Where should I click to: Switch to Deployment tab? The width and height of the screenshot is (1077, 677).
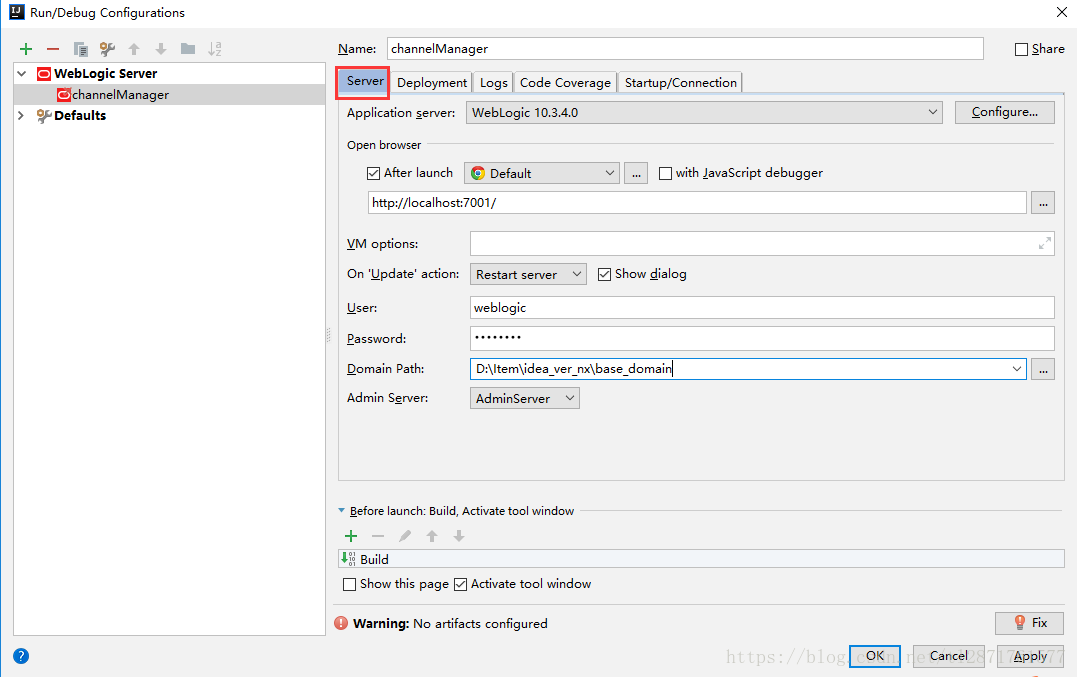tap(432, 82)
